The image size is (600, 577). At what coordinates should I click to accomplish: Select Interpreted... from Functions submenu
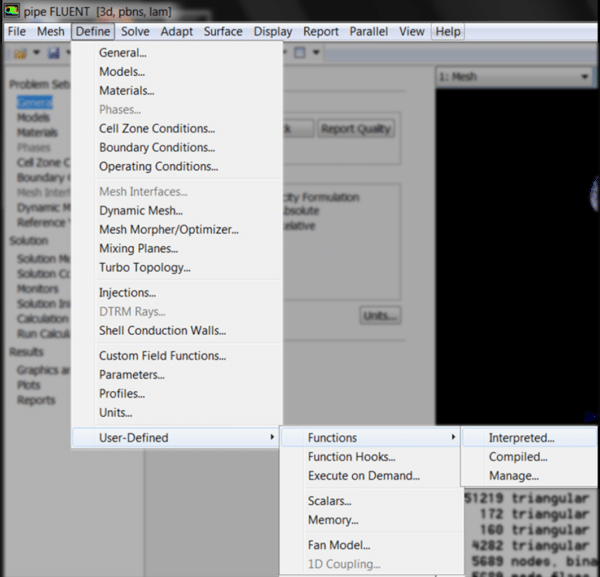(521, 438)
